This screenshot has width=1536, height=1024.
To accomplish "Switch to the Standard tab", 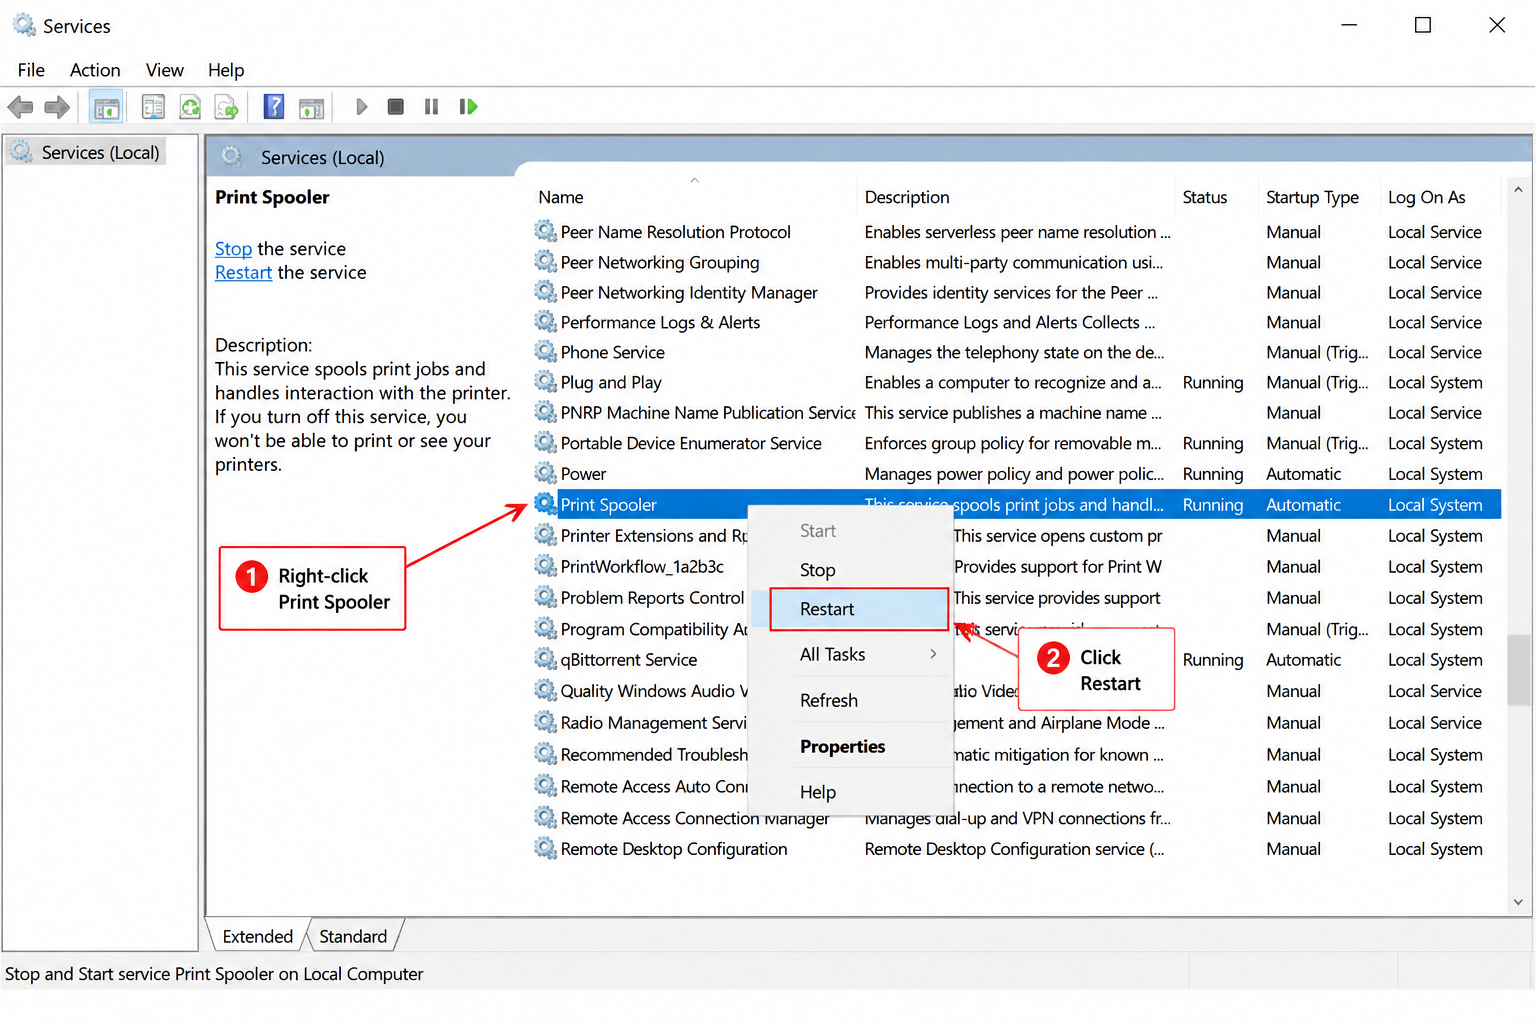I will pos(353,936).
